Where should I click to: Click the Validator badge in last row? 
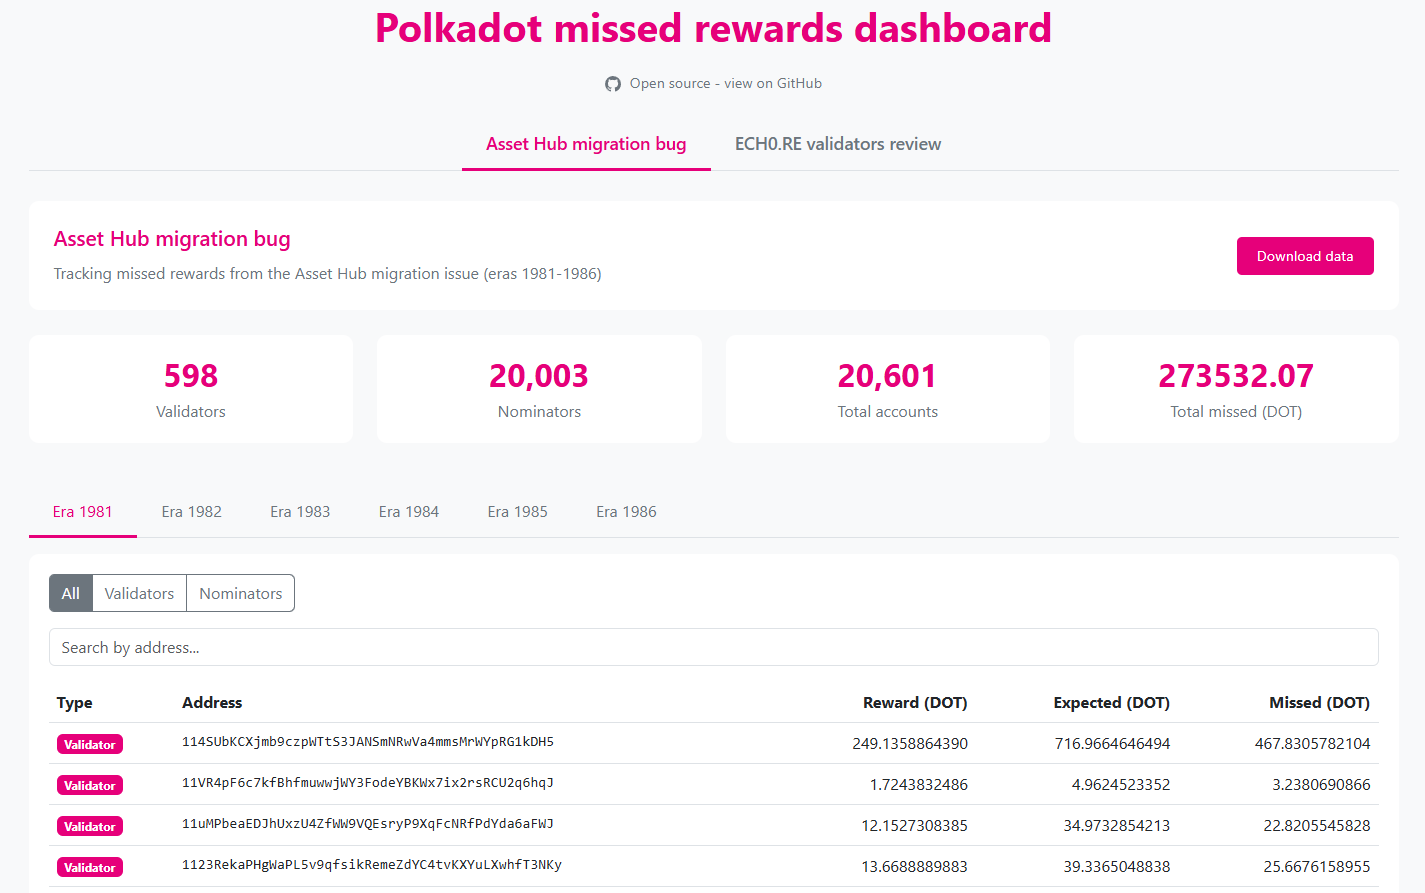click(x=90, y=868)
